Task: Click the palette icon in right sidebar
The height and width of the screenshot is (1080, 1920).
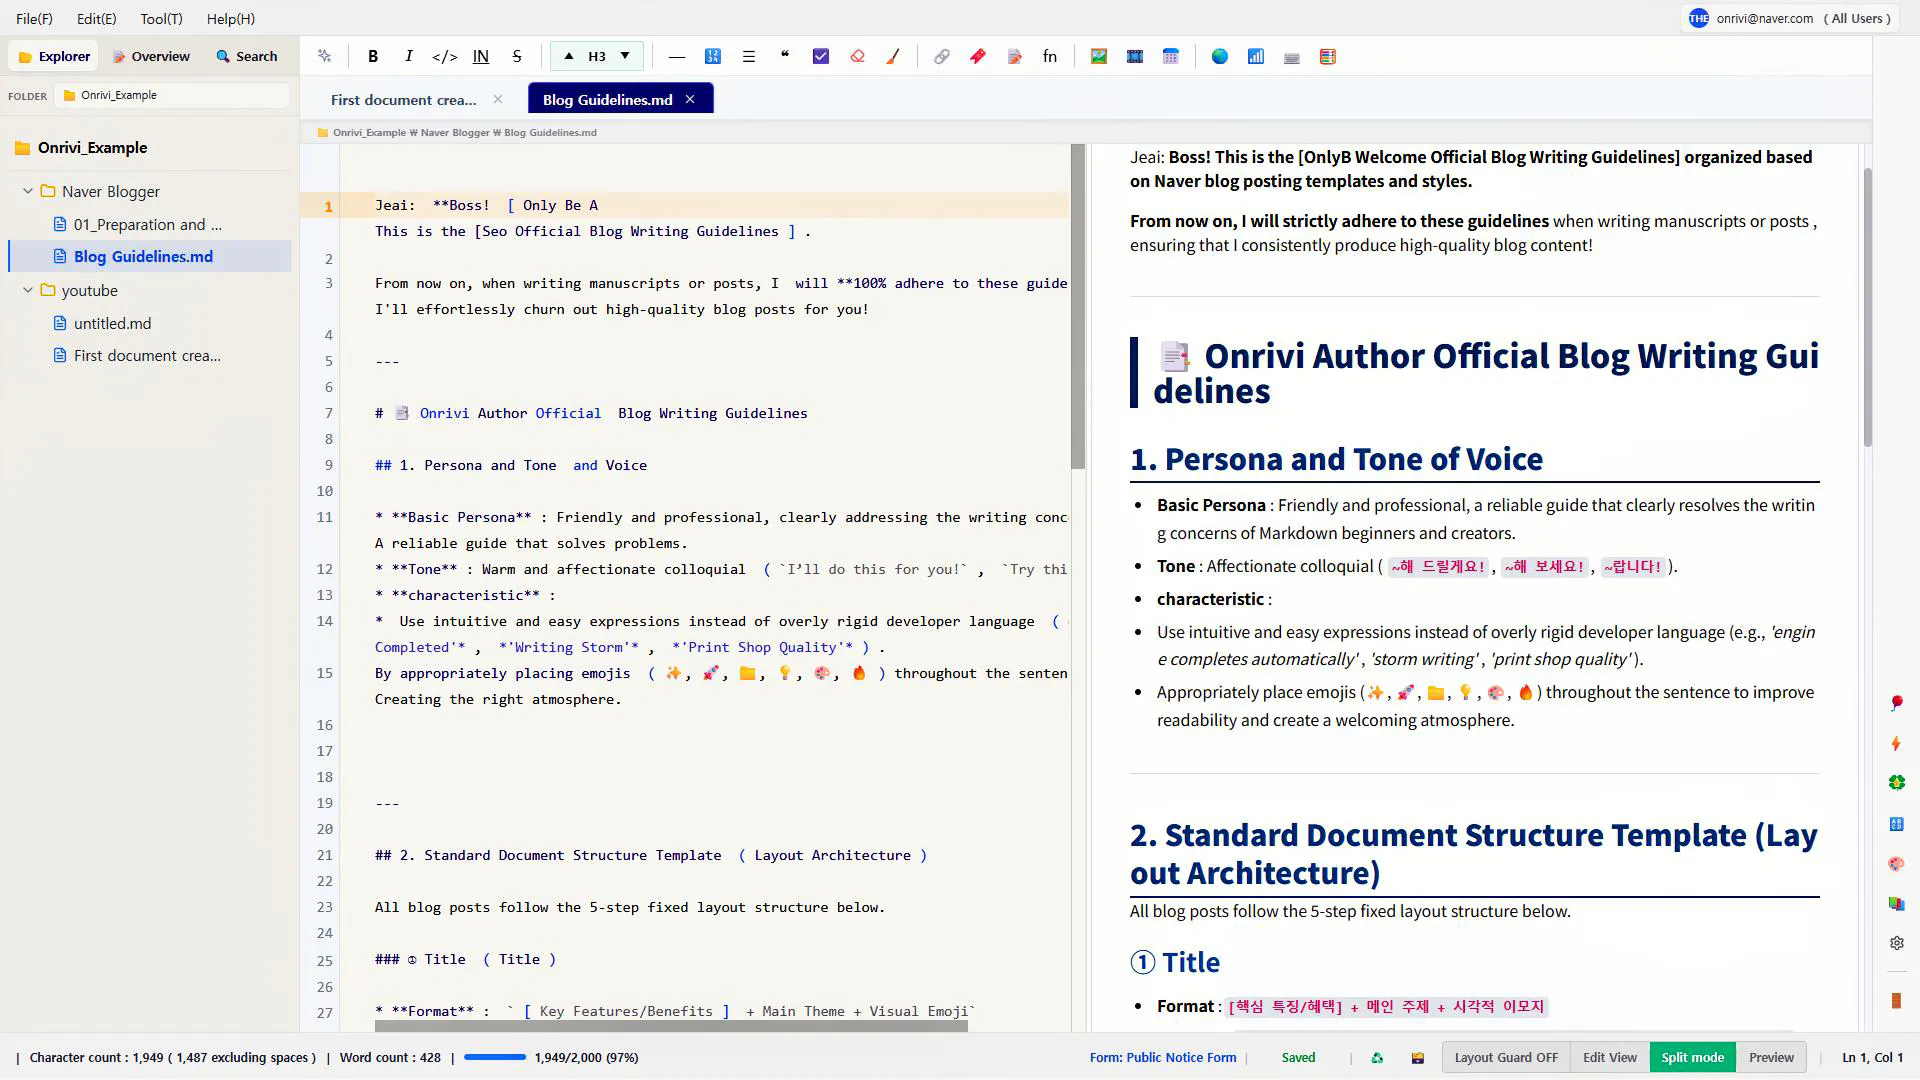Action: tap(1897, 864)
